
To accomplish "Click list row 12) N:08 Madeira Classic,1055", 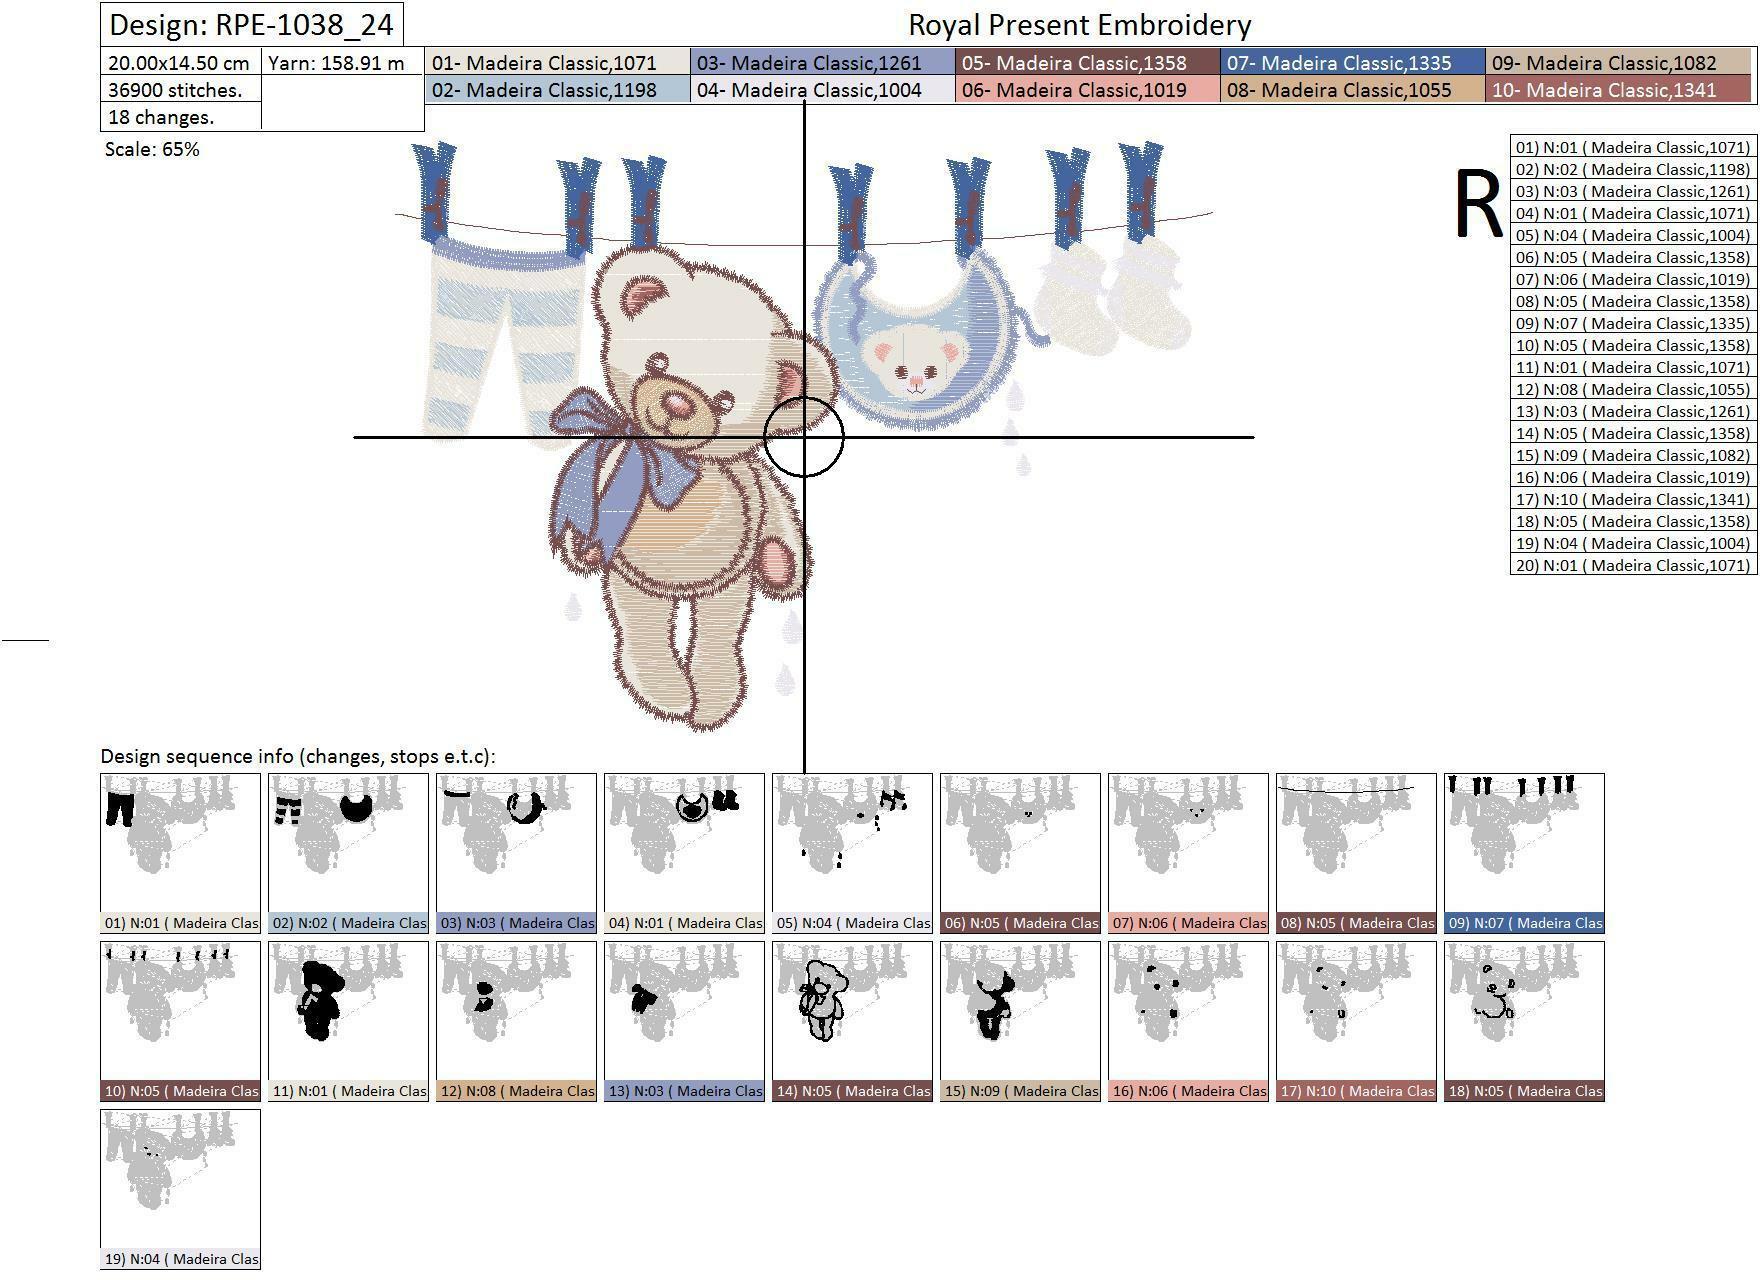I will click(x=1633, y=389).
